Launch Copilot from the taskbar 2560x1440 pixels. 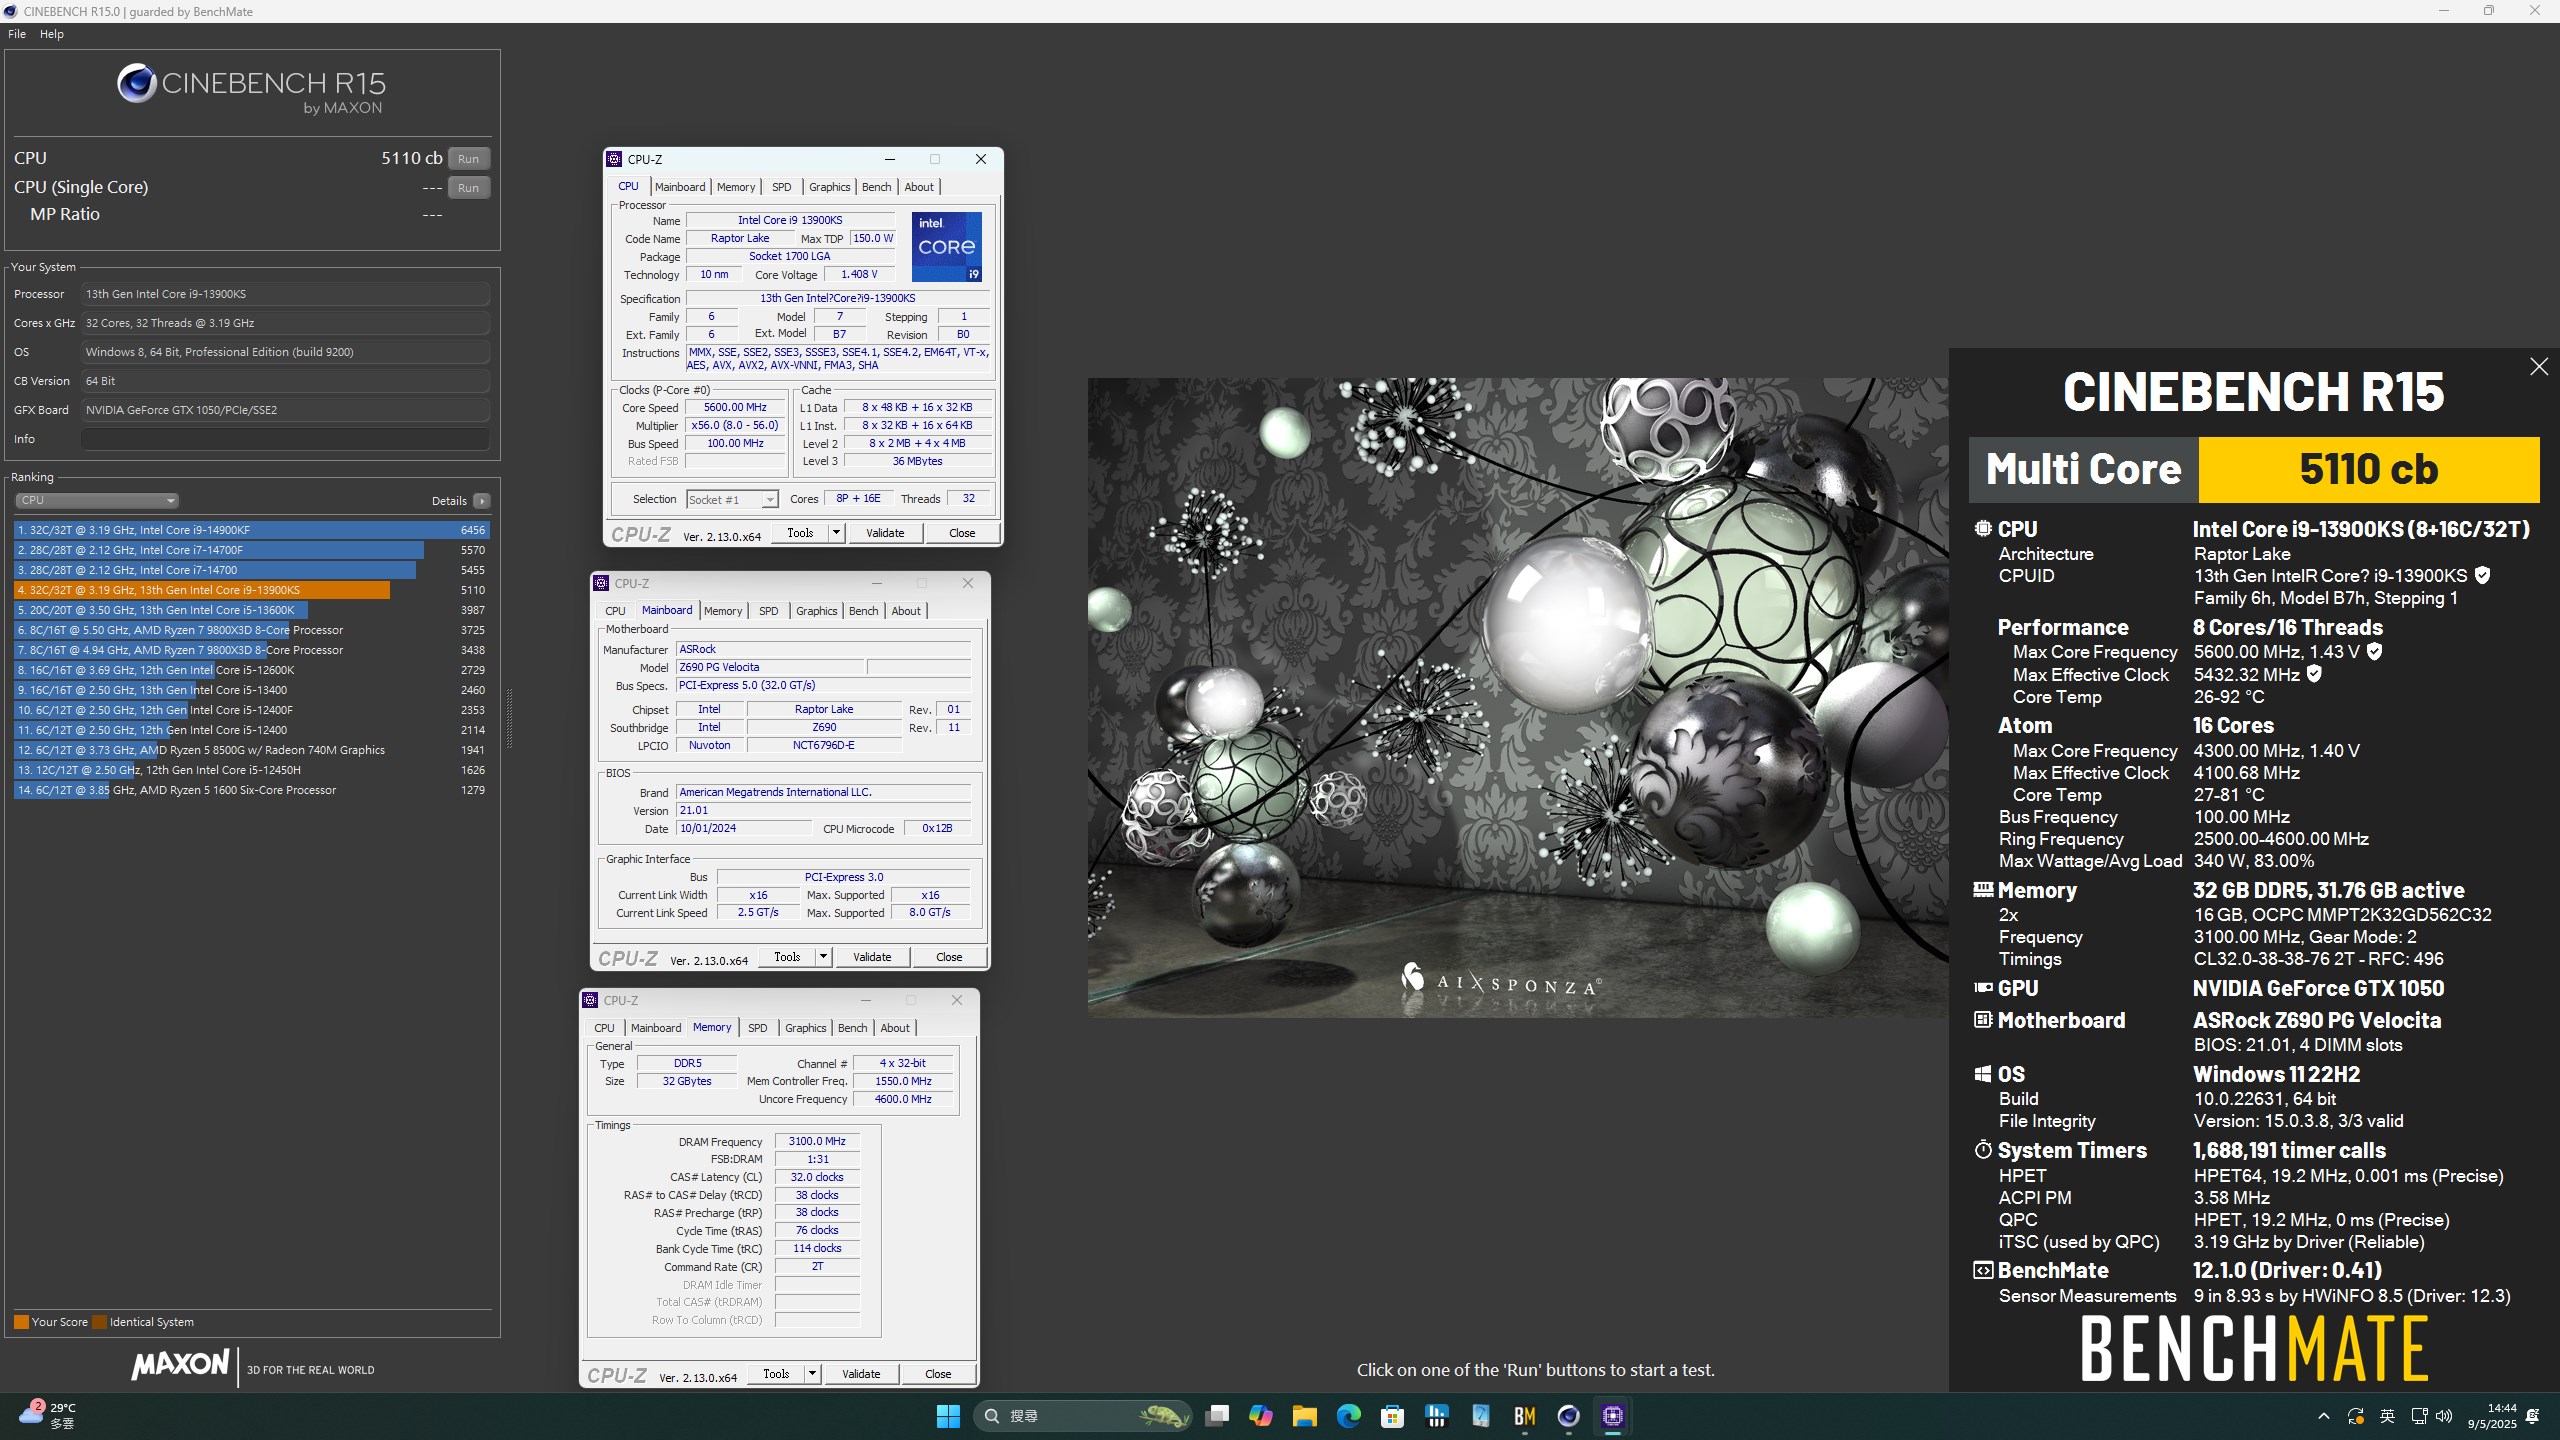tap(1260, 1416)
